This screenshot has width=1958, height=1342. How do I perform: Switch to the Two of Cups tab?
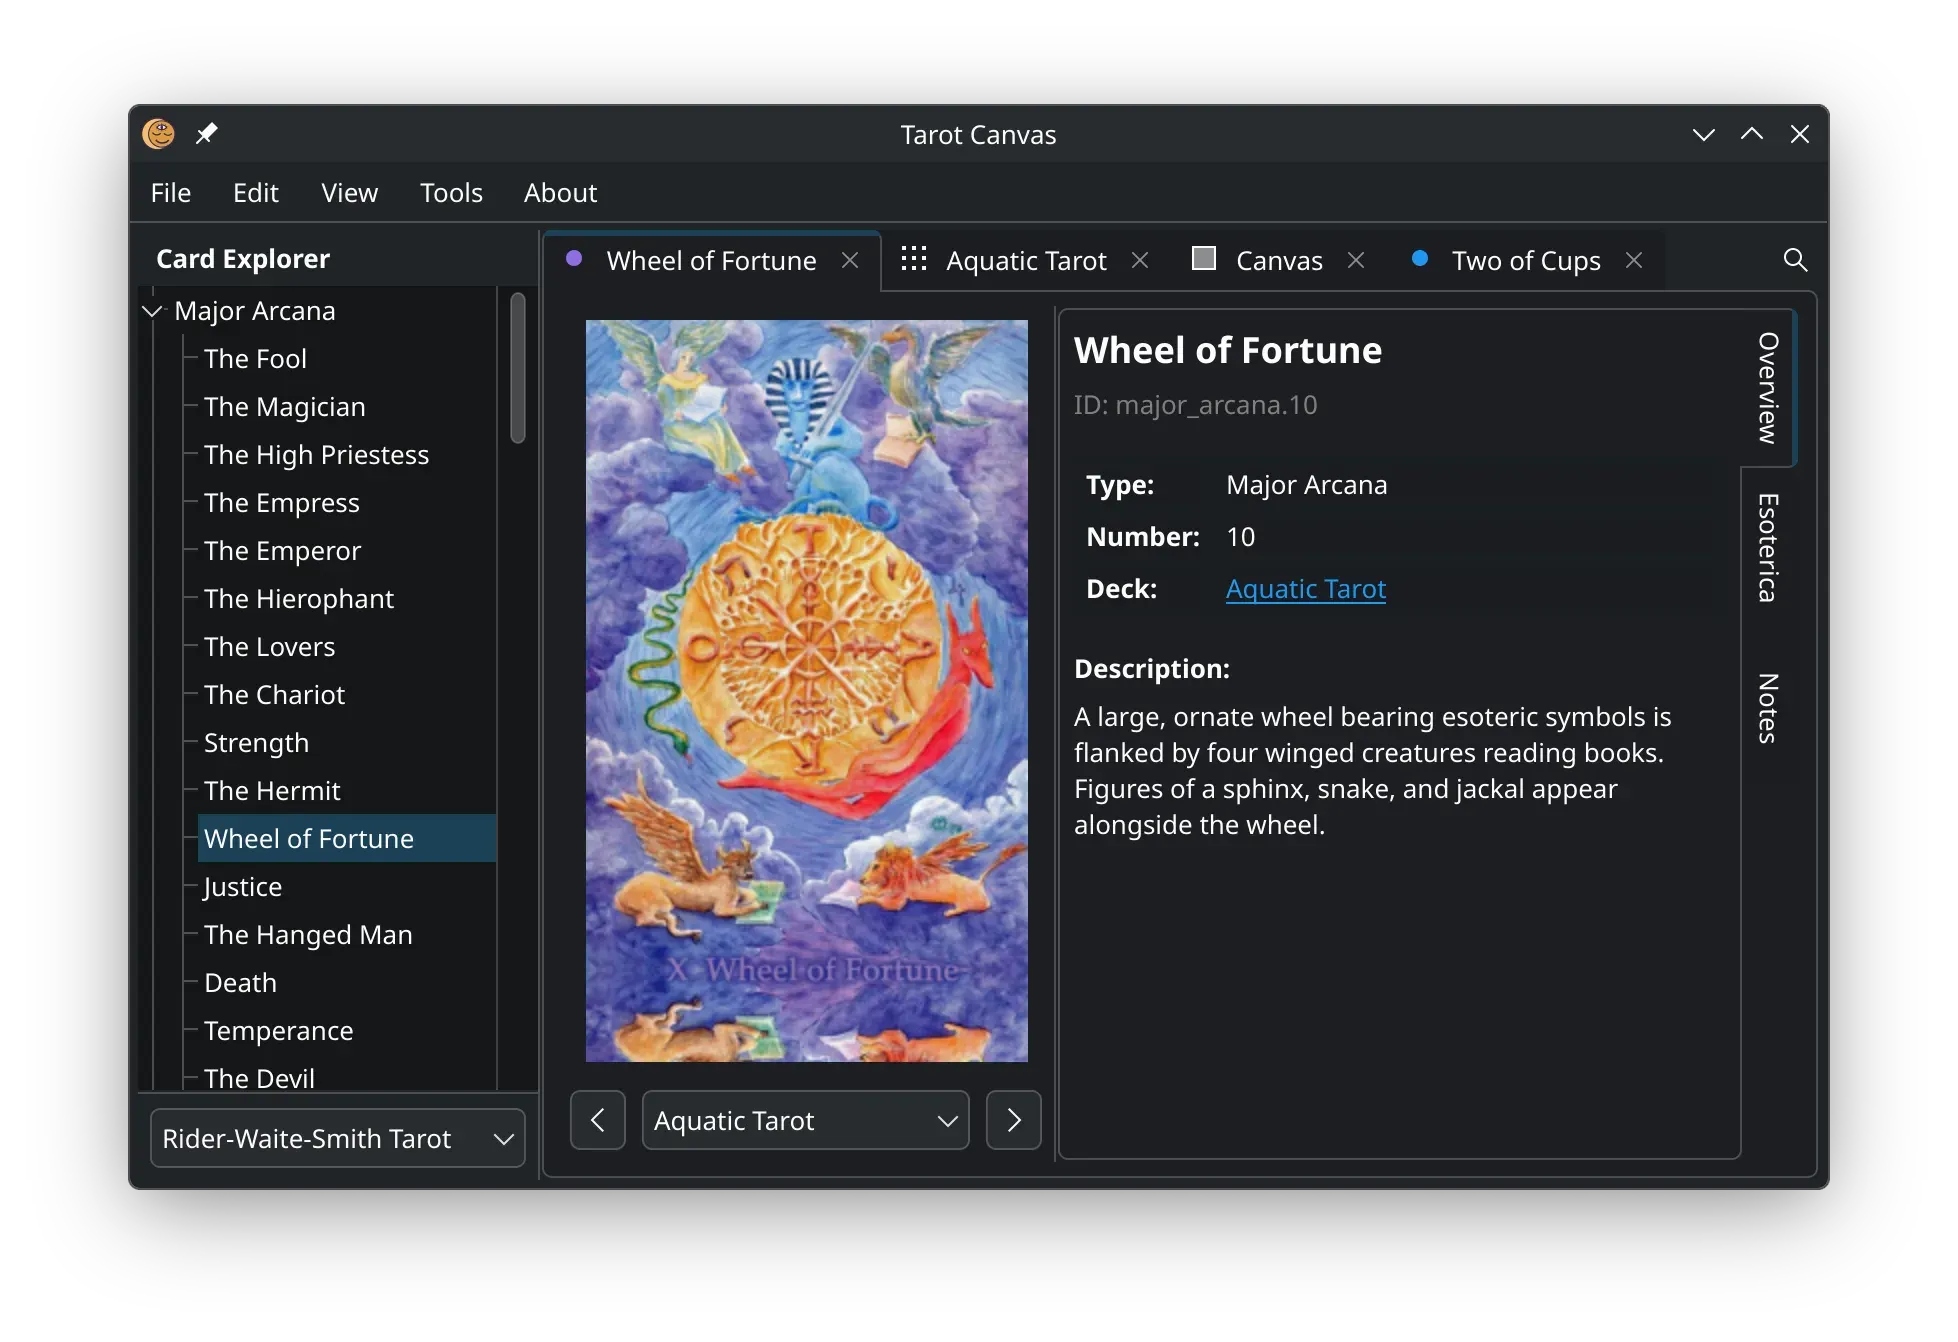tap(1526, 260)
